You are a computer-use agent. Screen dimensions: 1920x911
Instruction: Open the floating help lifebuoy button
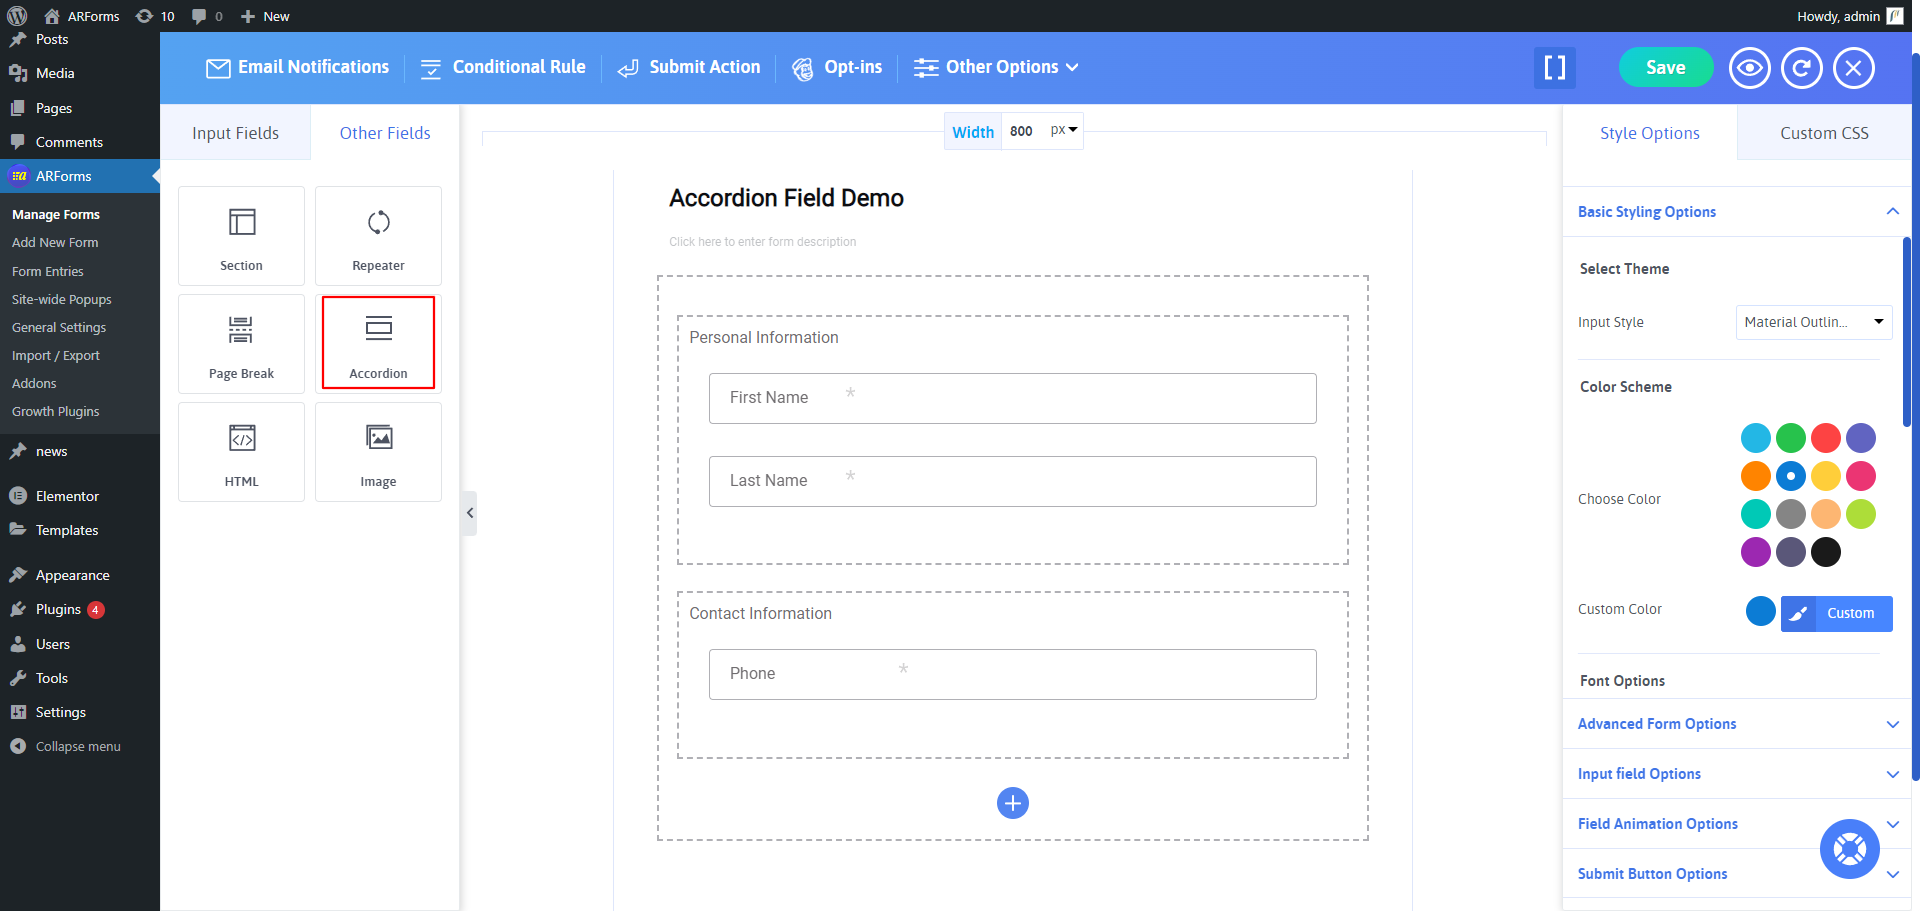[1849, 849]
